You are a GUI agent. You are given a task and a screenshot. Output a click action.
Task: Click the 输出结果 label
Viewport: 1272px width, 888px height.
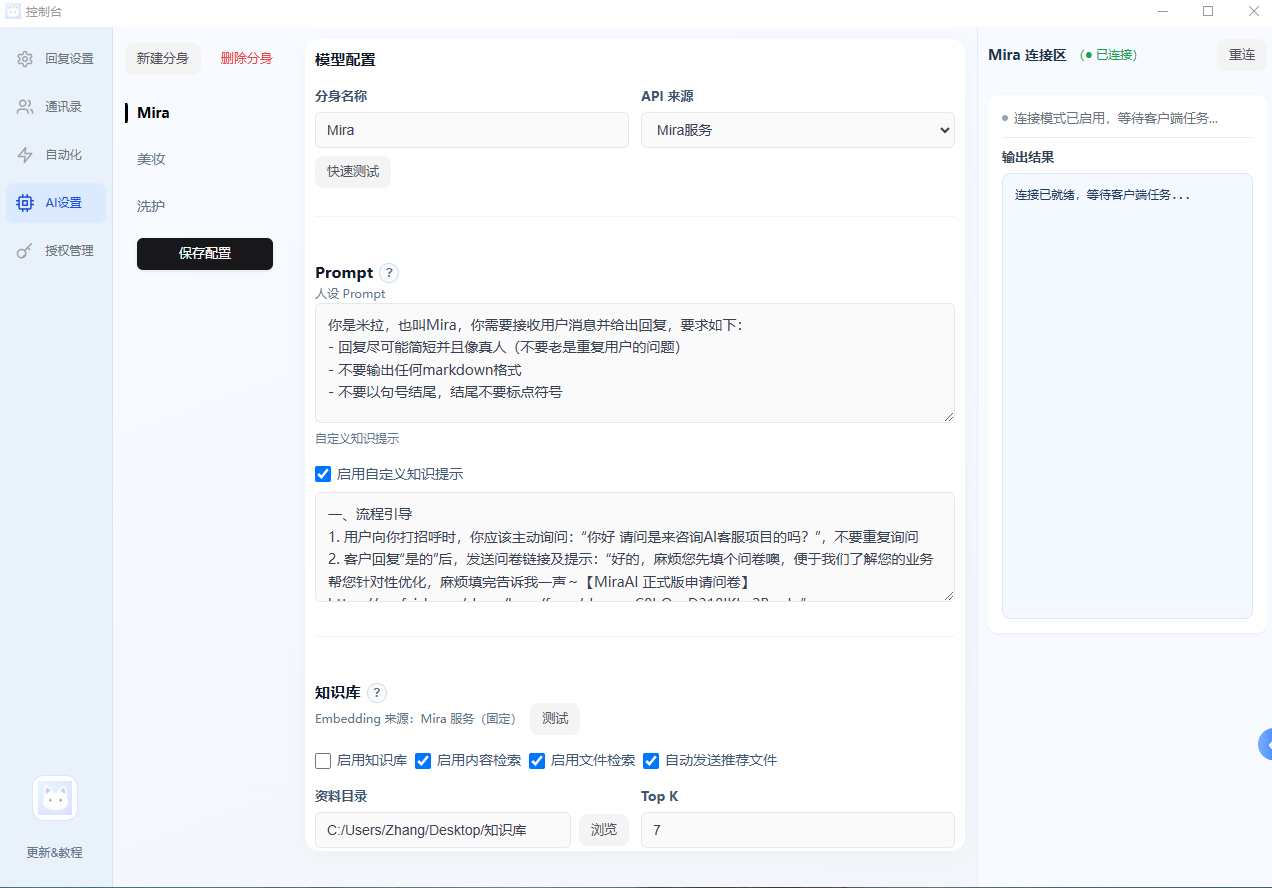[1028, 157]
